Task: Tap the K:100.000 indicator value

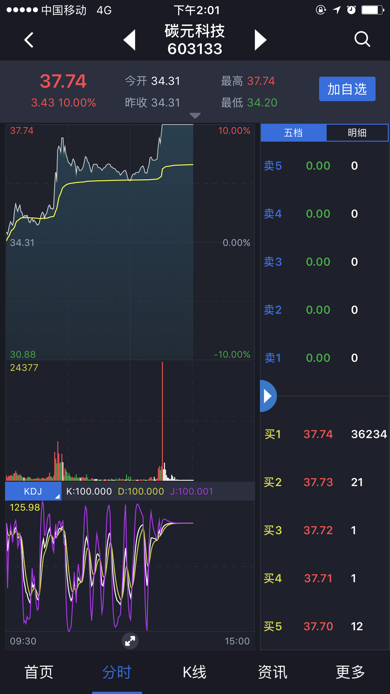Action: [x=89, y=491]
